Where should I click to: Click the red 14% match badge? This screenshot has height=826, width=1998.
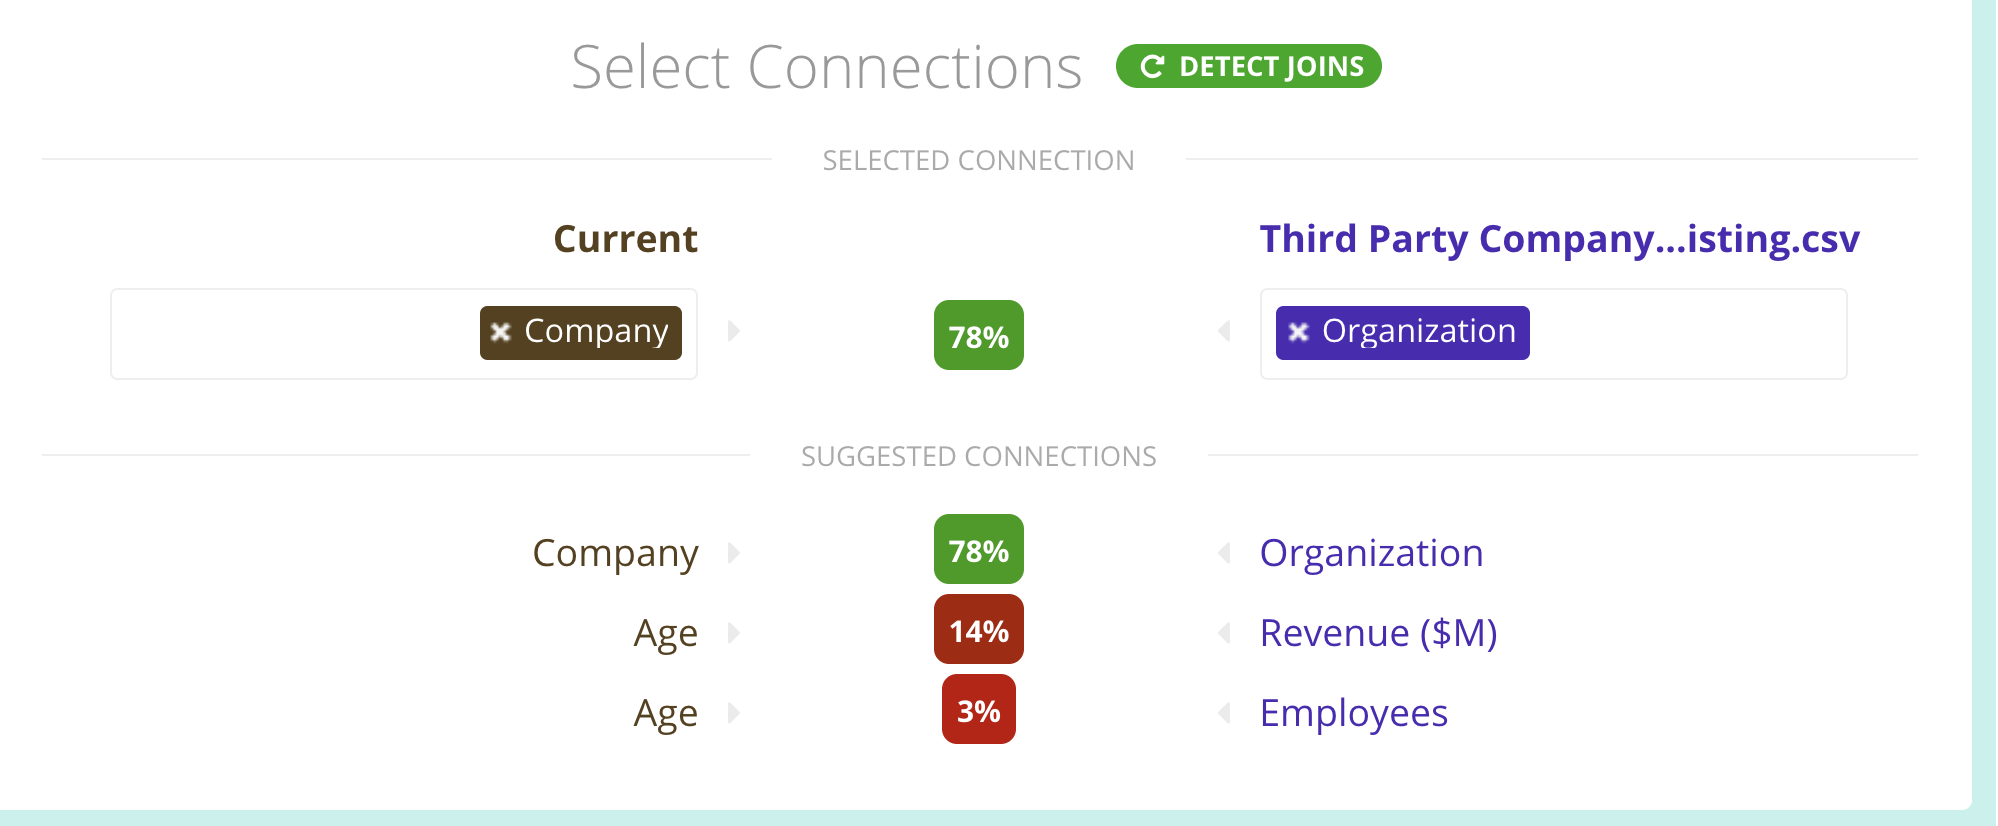tap(979, 629)
